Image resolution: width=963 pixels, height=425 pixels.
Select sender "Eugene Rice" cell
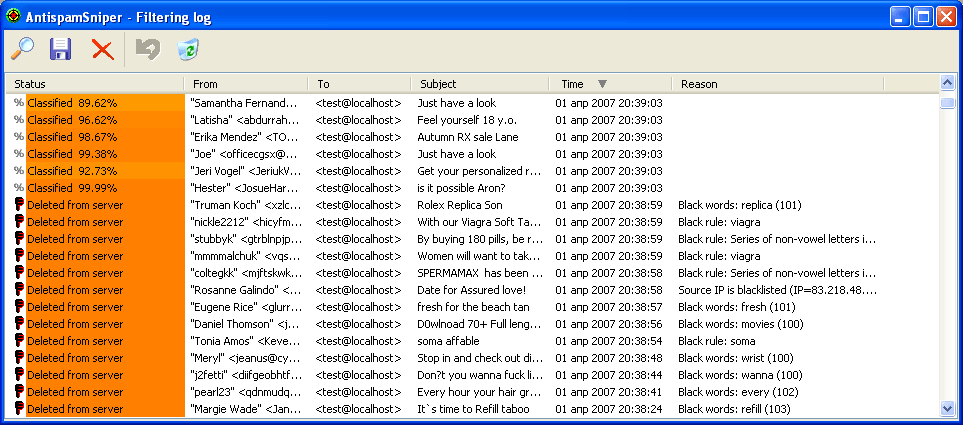[246, 306]
